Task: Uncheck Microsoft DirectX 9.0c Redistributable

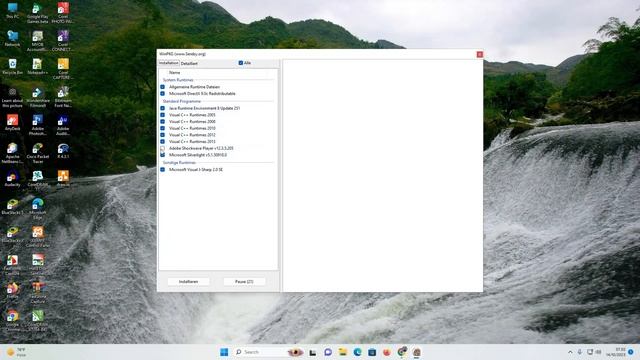Action: pyautogui.click(x=162, y=93)
